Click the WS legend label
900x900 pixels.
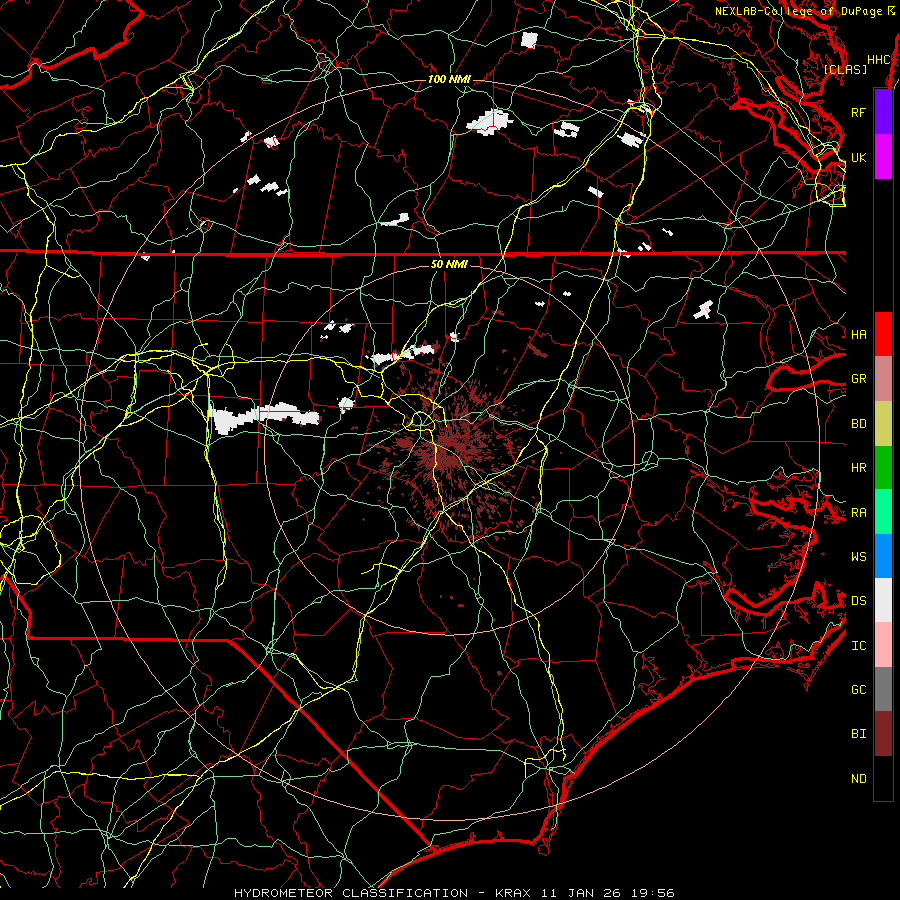tap(858, 557)
